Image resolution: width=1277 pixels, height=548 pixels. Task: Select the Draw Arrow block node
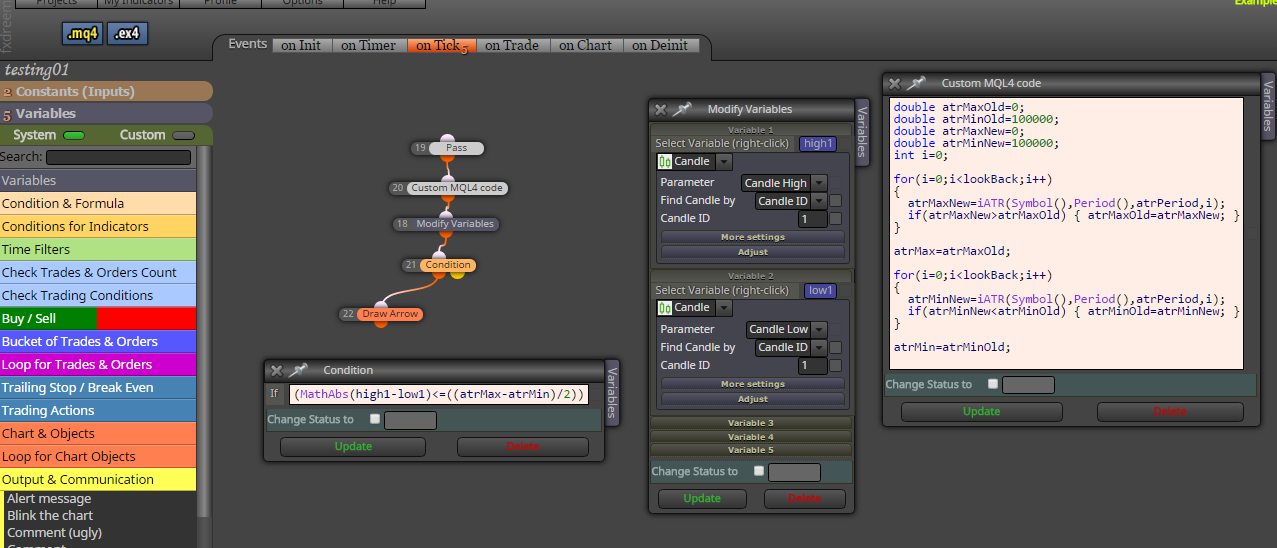pyautogui.click(x=390, y=314)
